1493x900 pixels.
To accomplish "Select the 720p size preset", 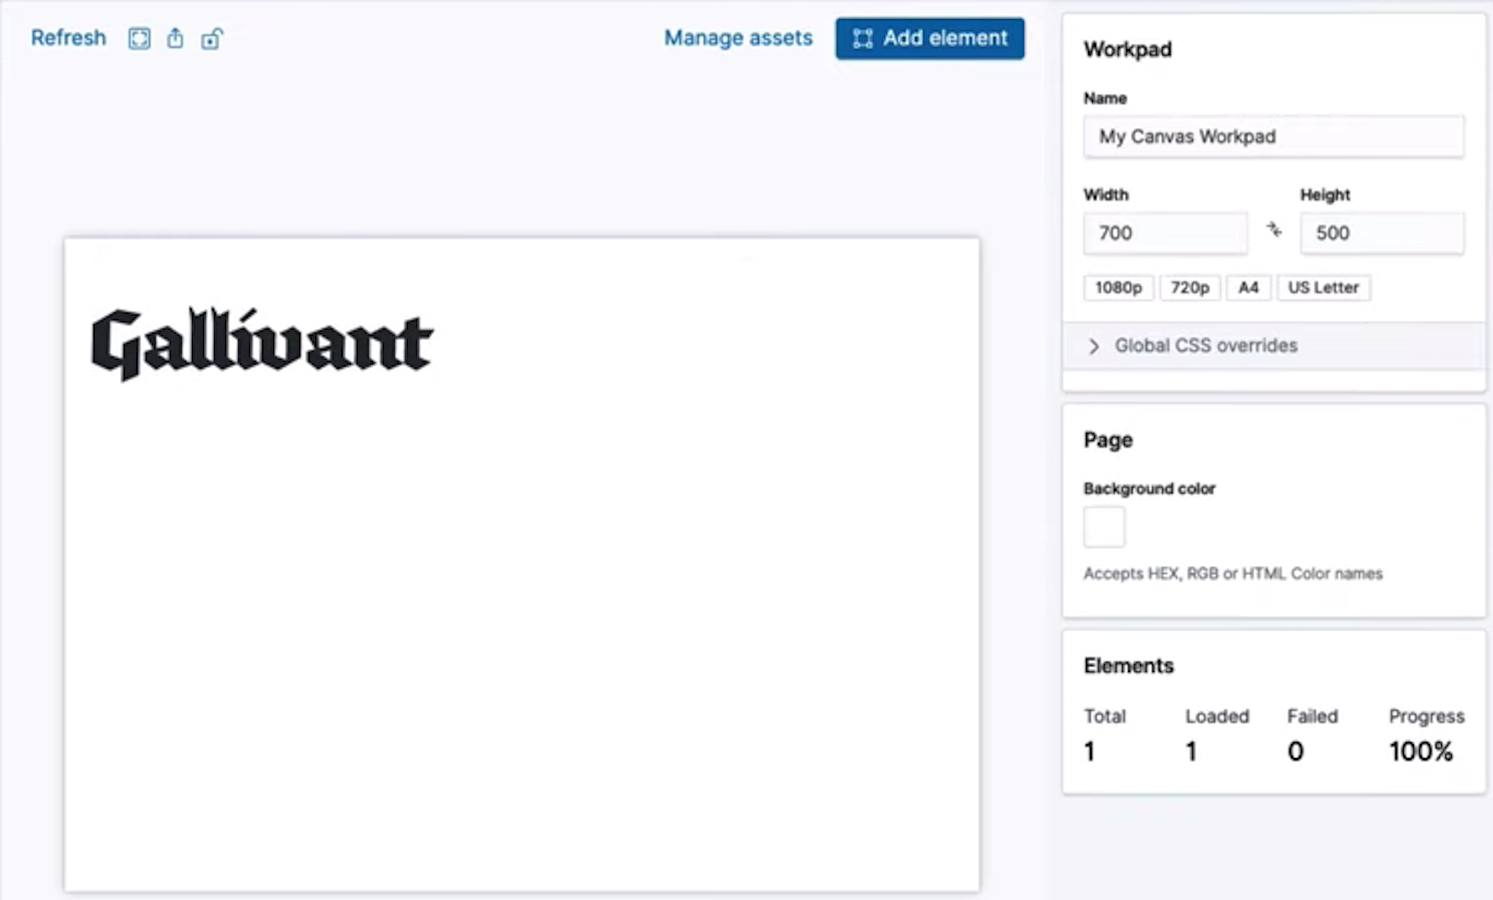I will [x=1189, y=287].
